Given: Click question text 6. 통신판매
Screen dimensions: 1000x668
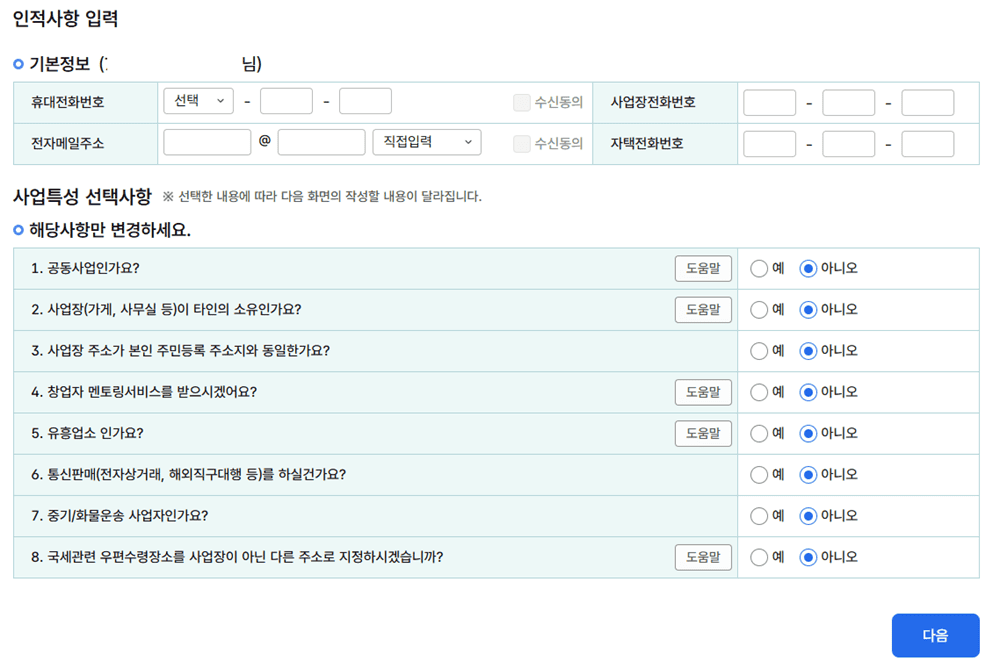Looking at the screenshot, I should 188,475.
